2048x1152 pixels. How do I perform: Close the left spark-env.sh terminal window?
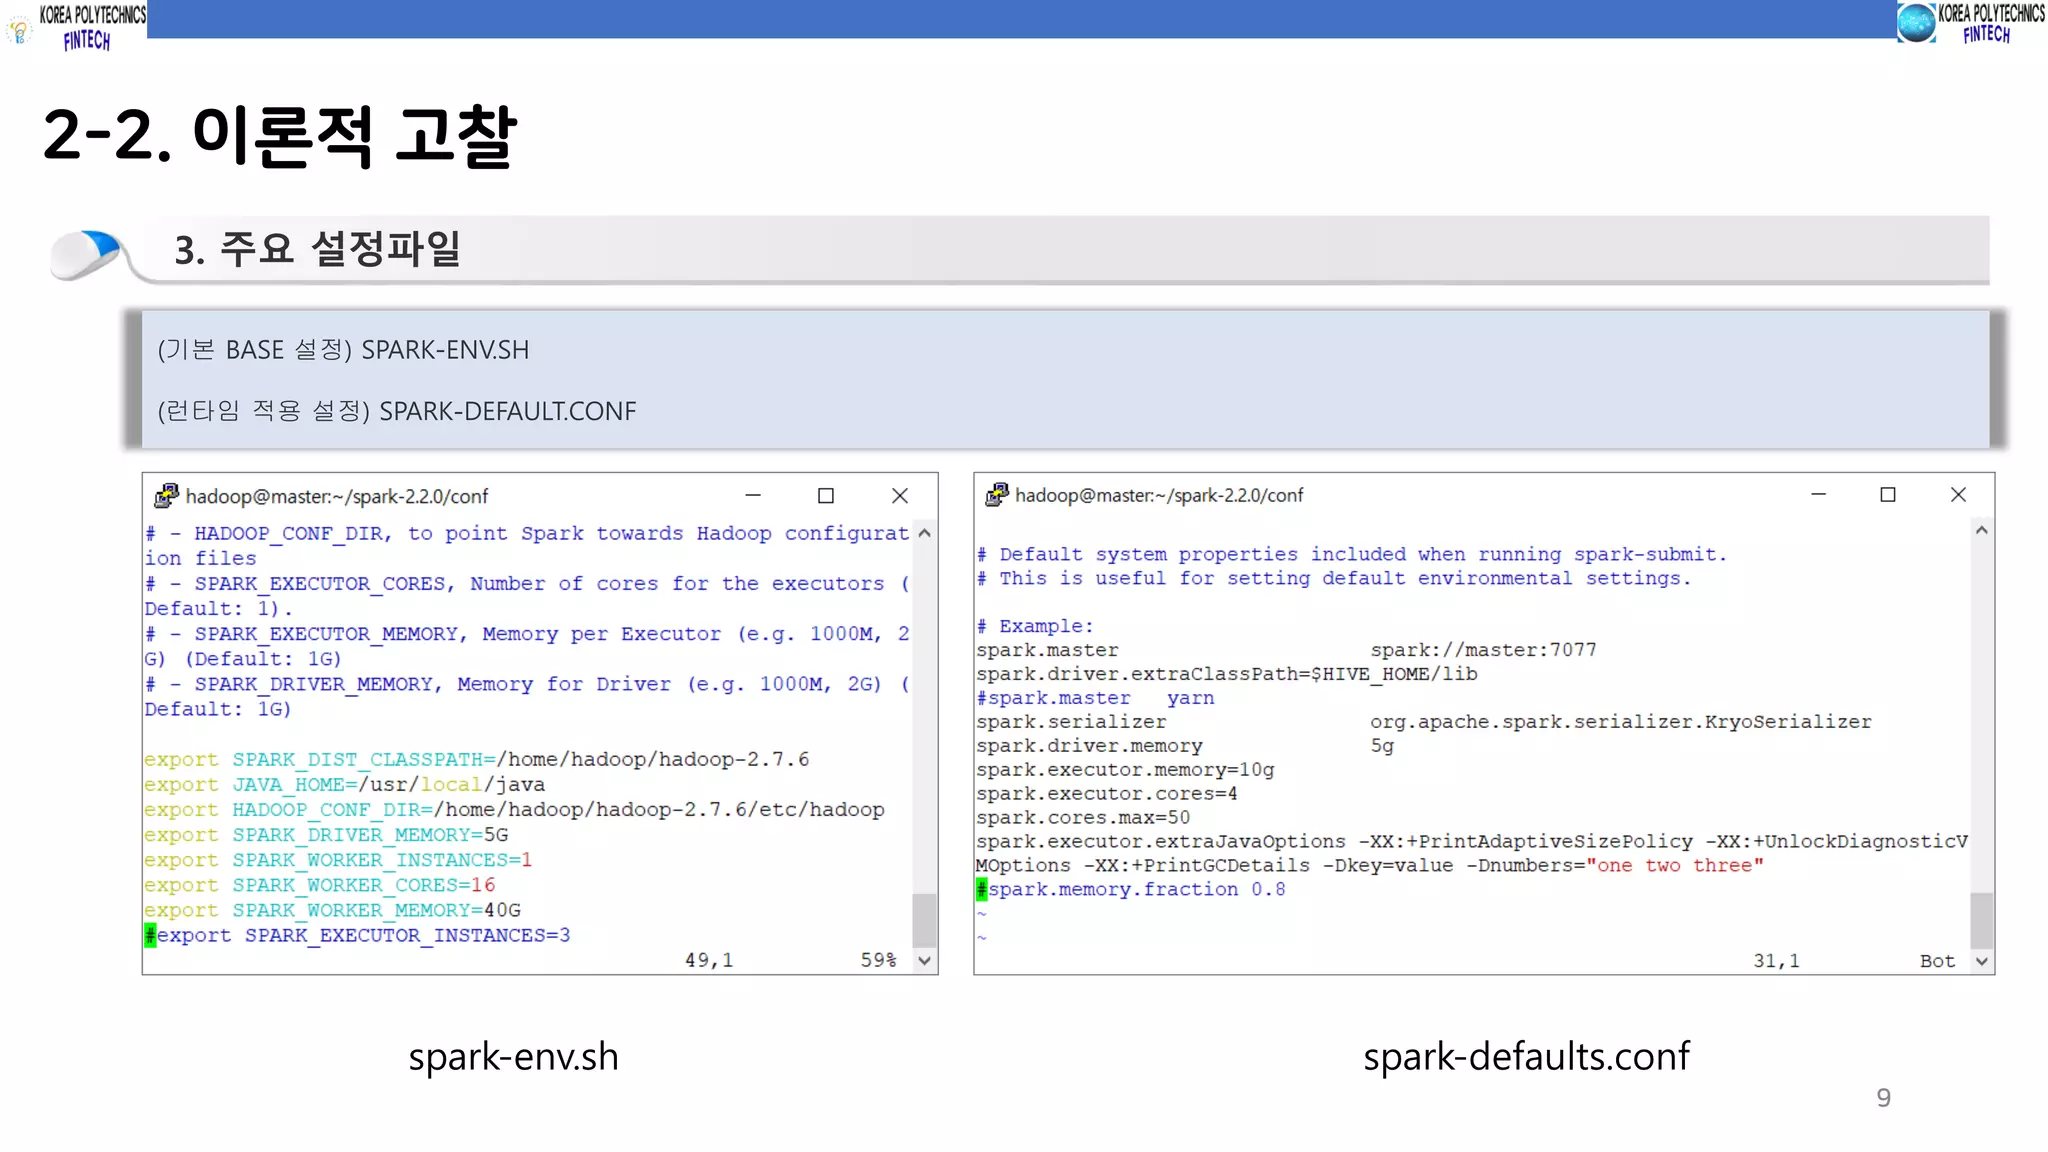pos(900,495)
